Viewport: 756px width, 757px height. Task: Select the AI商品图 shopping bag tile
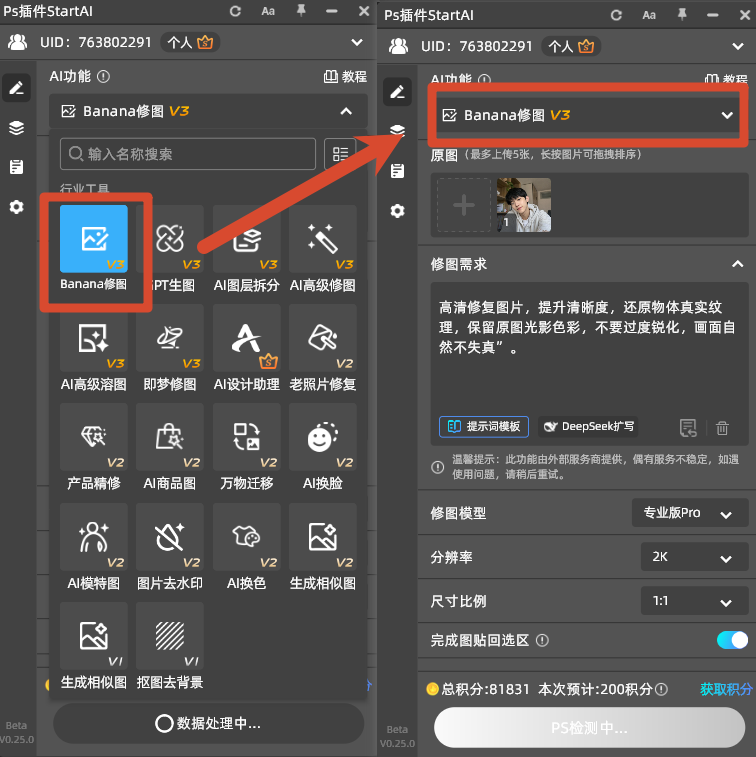[170, 437]
